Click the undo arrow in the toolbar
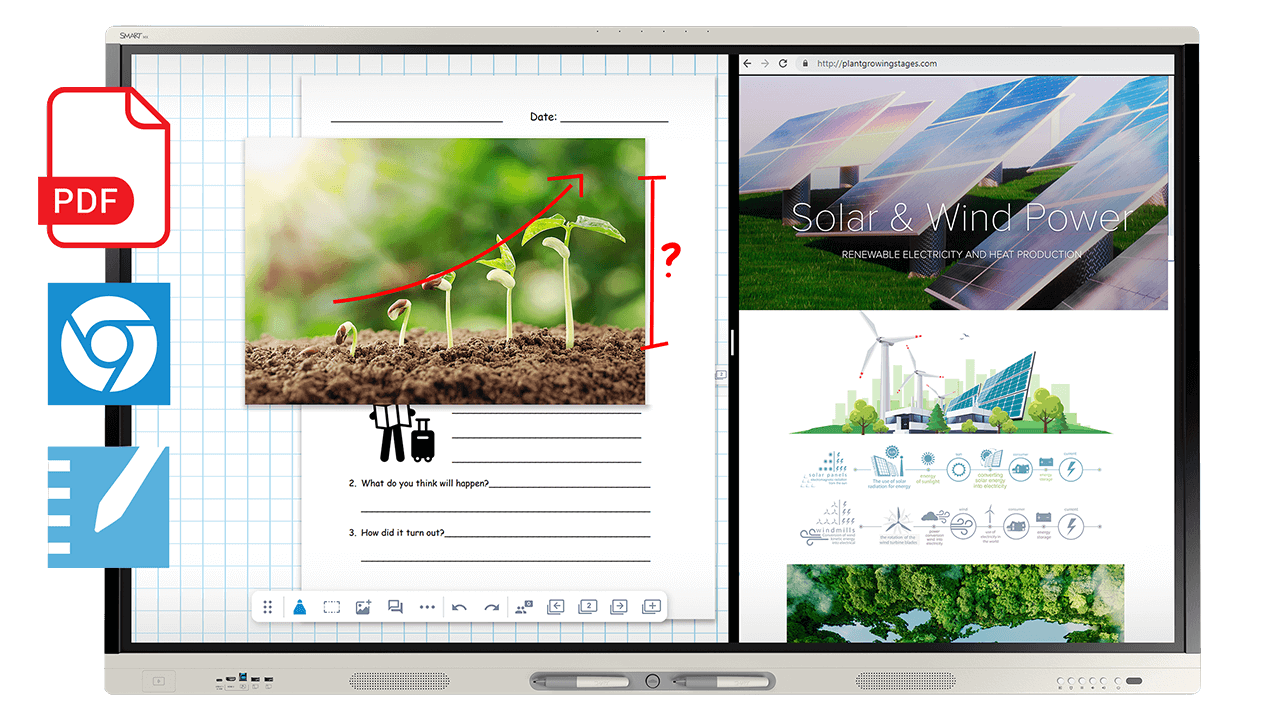The height and width of the screenshot is (720, 1280). pyautogui.click(x=459, y=606)
